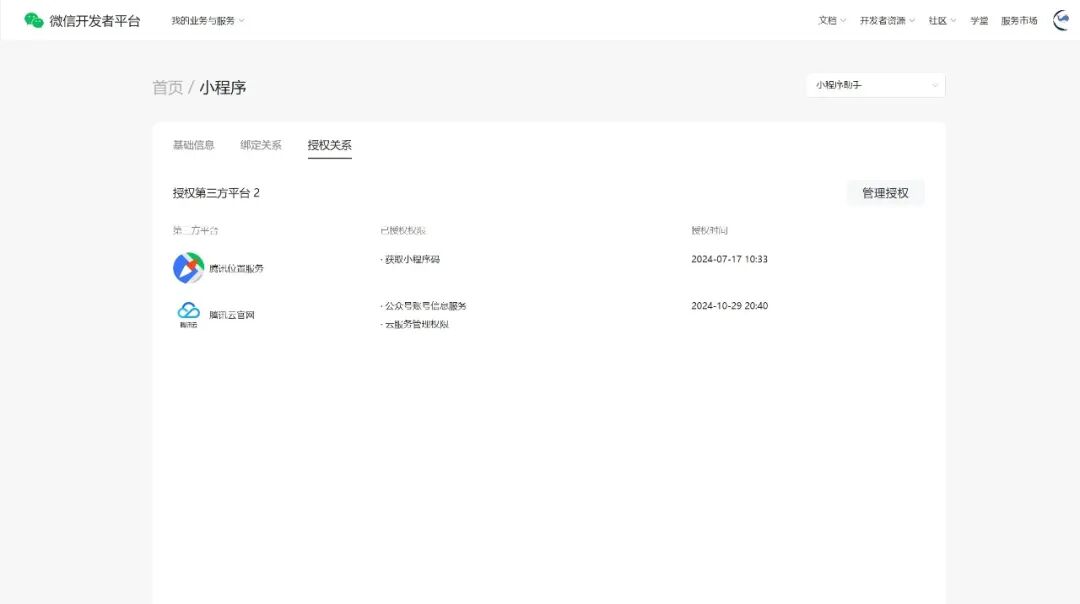Click the 腾讯位置服务 platform logo

coord(188,268)
